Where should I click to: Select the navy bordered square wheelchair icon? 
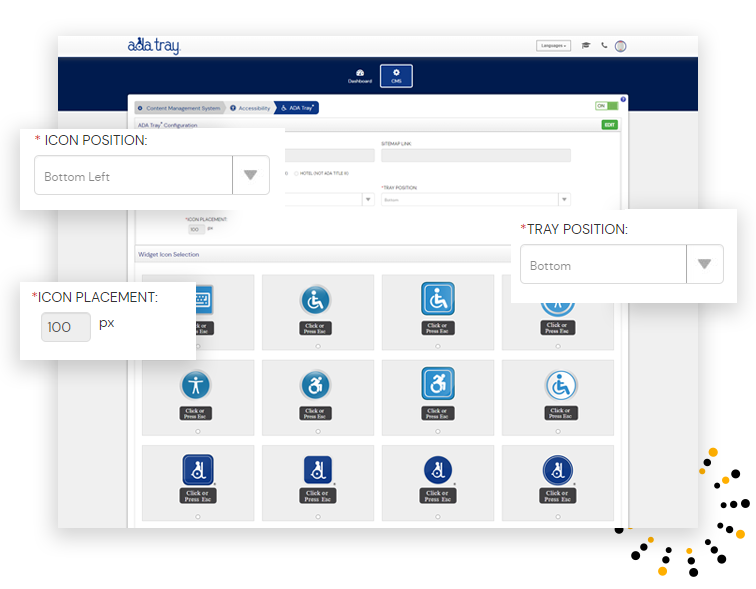[198, 469]
